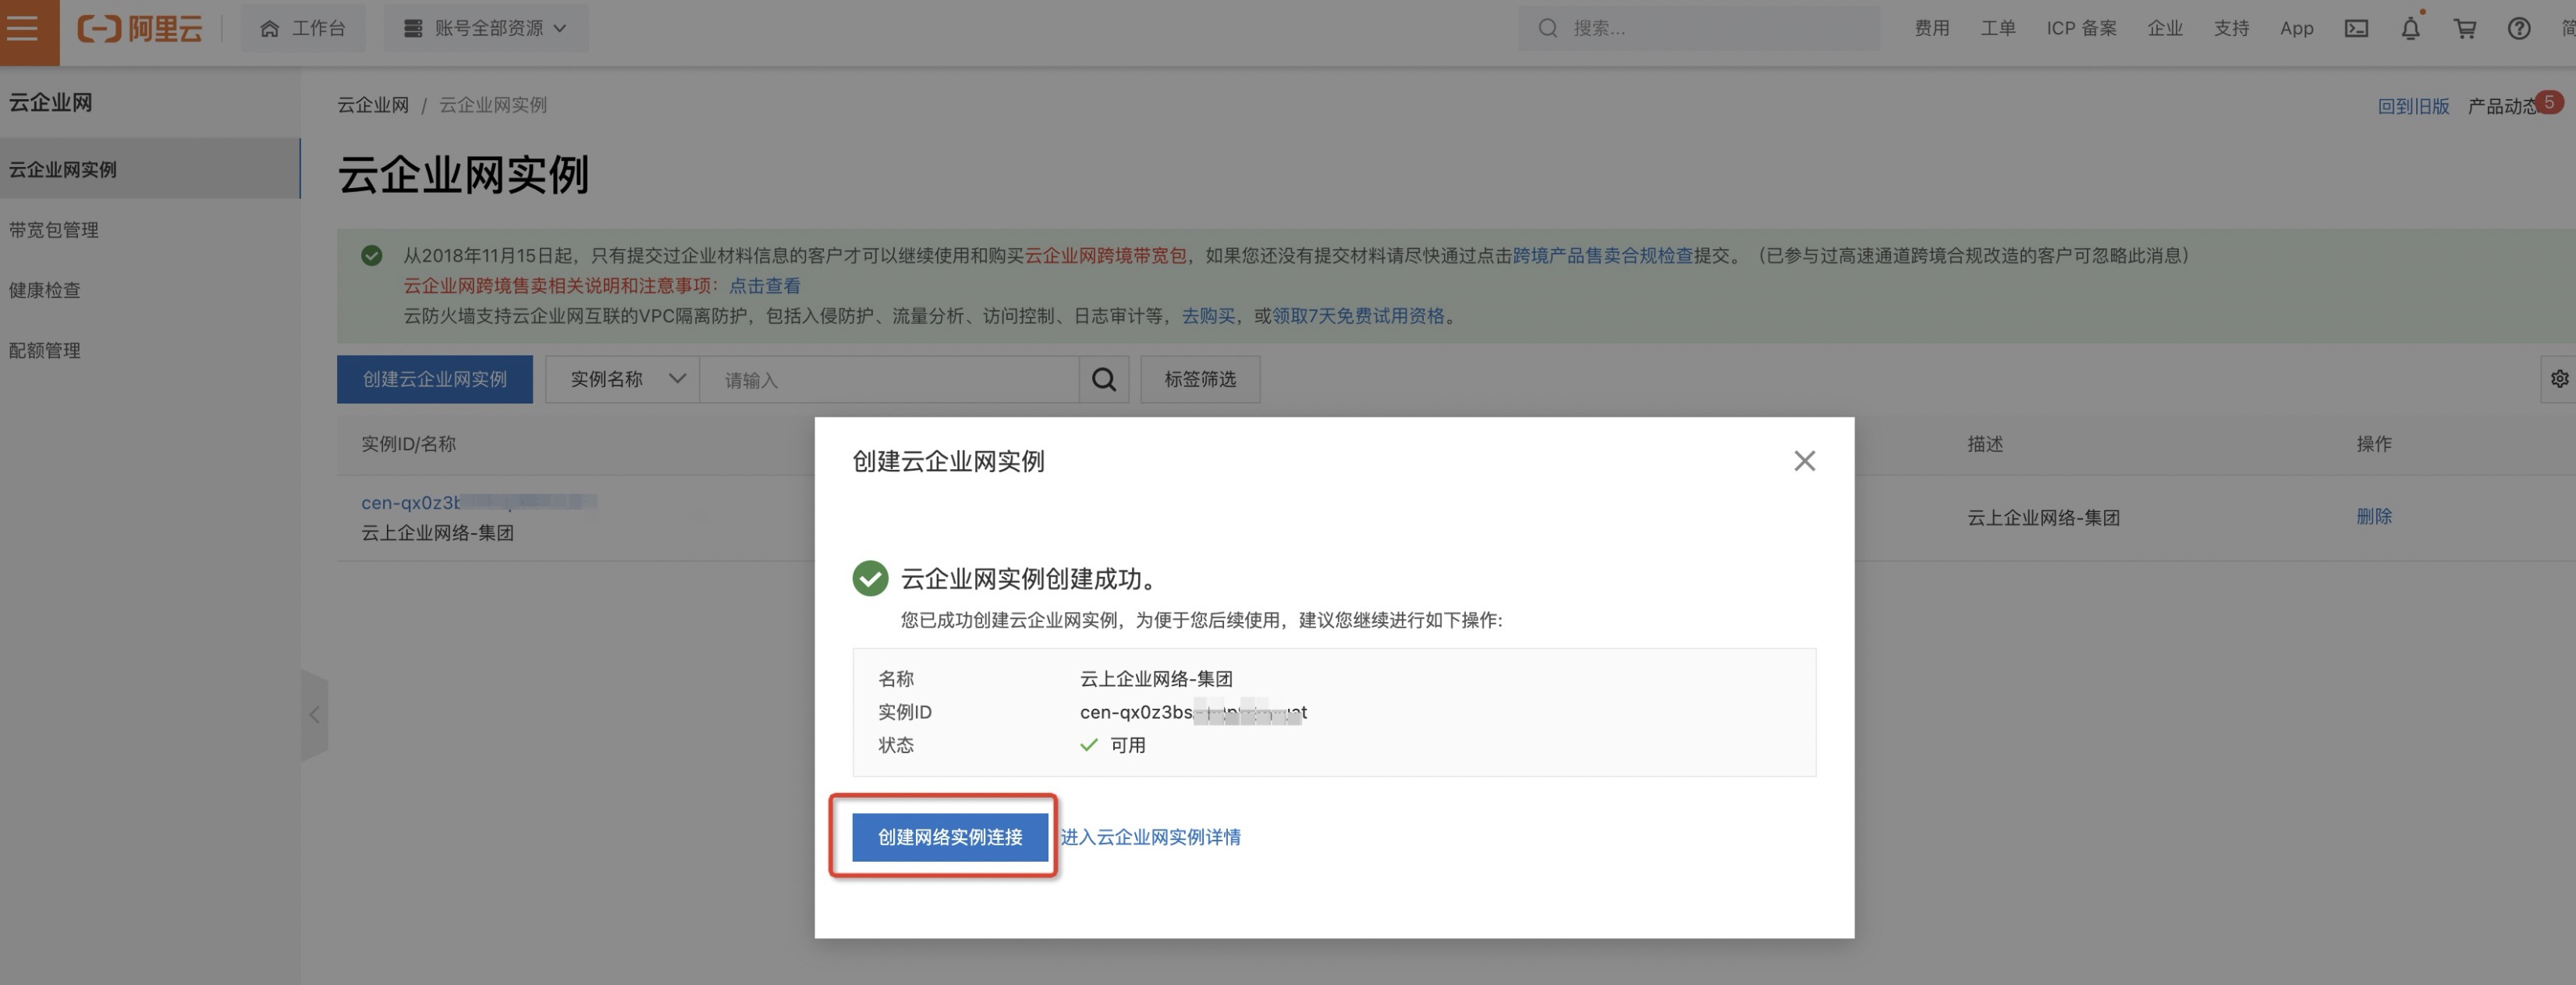2576x985 pixels.
Task: Open the 进入云企业网实例详情 link
Action: tap(1150, 837)
